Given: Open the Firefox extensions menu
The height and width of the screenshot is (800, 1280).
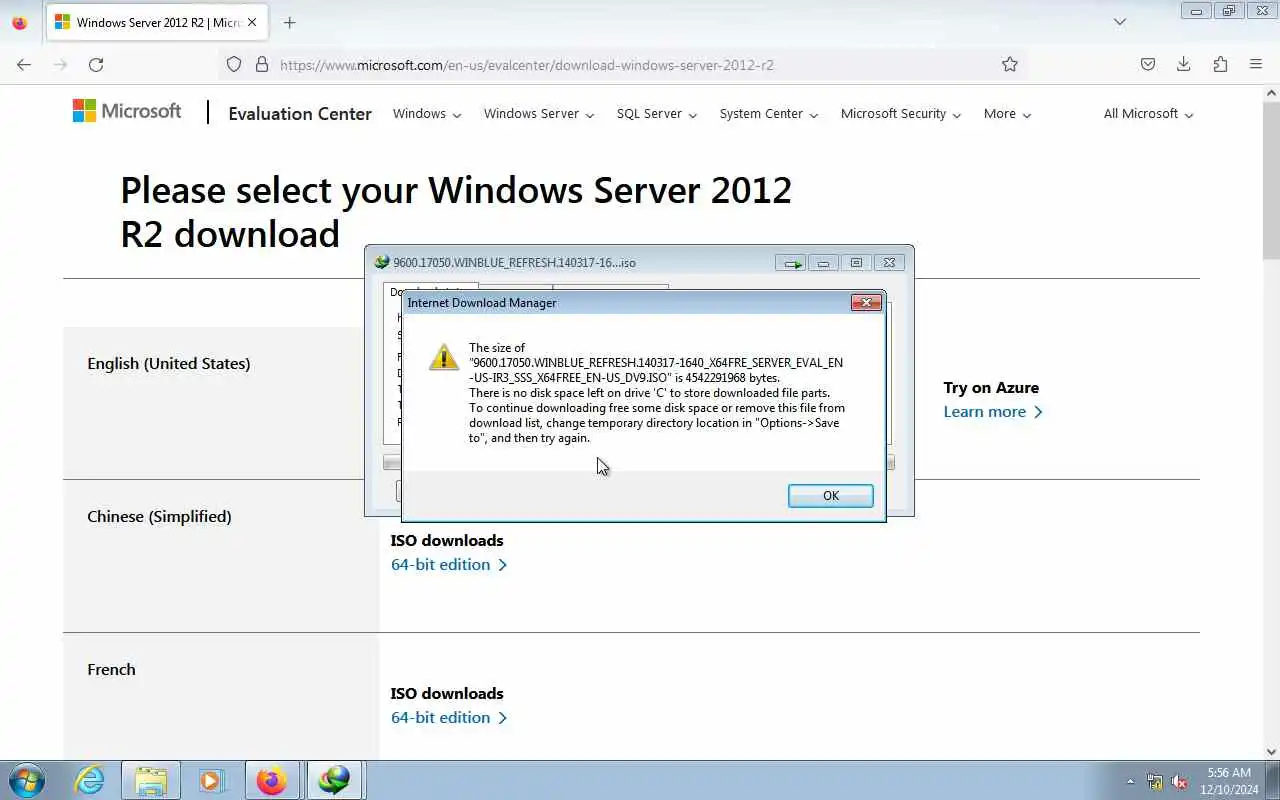Looking at the screenshot, I should coord(1220,64).
